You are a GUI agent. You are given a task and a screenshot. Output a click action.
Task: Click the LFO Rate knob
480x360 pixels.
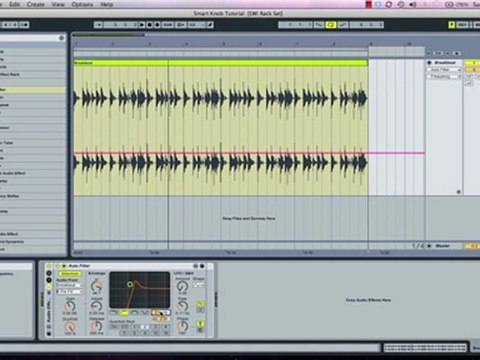tap(182, 305)
